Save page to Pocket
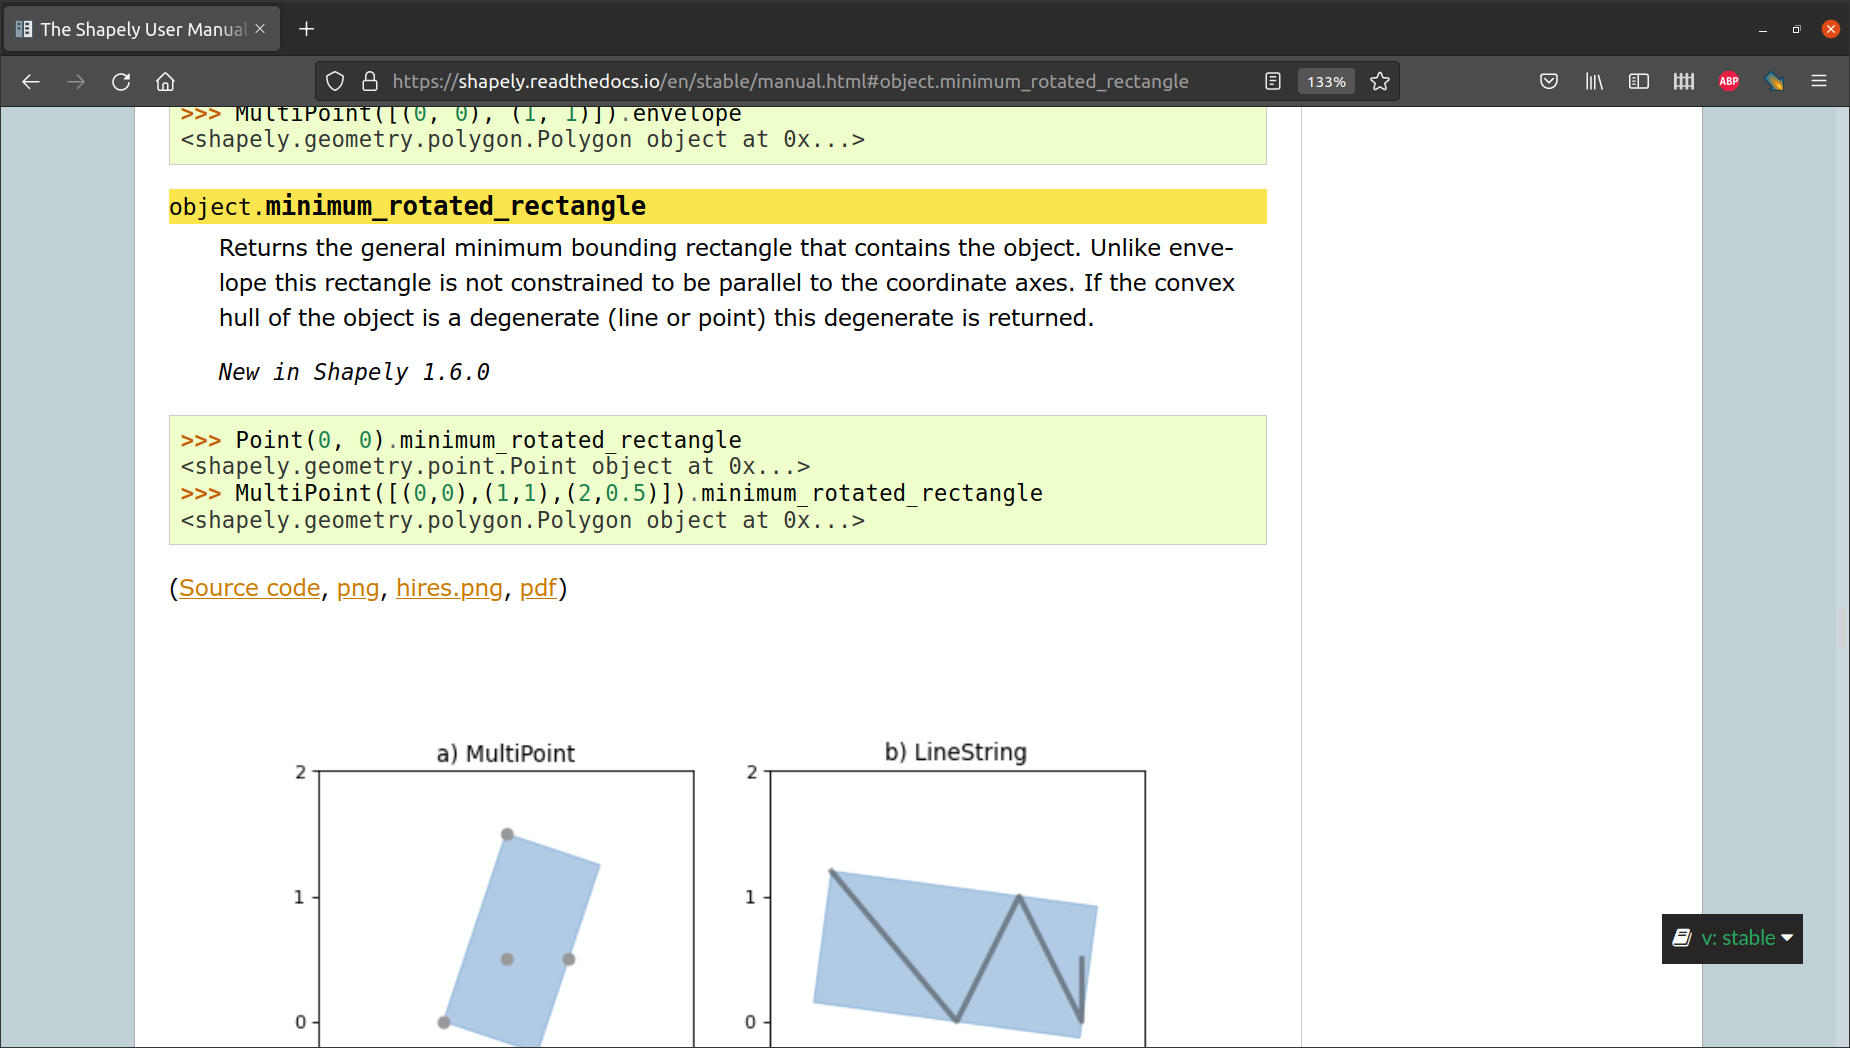 point(1549,82)
